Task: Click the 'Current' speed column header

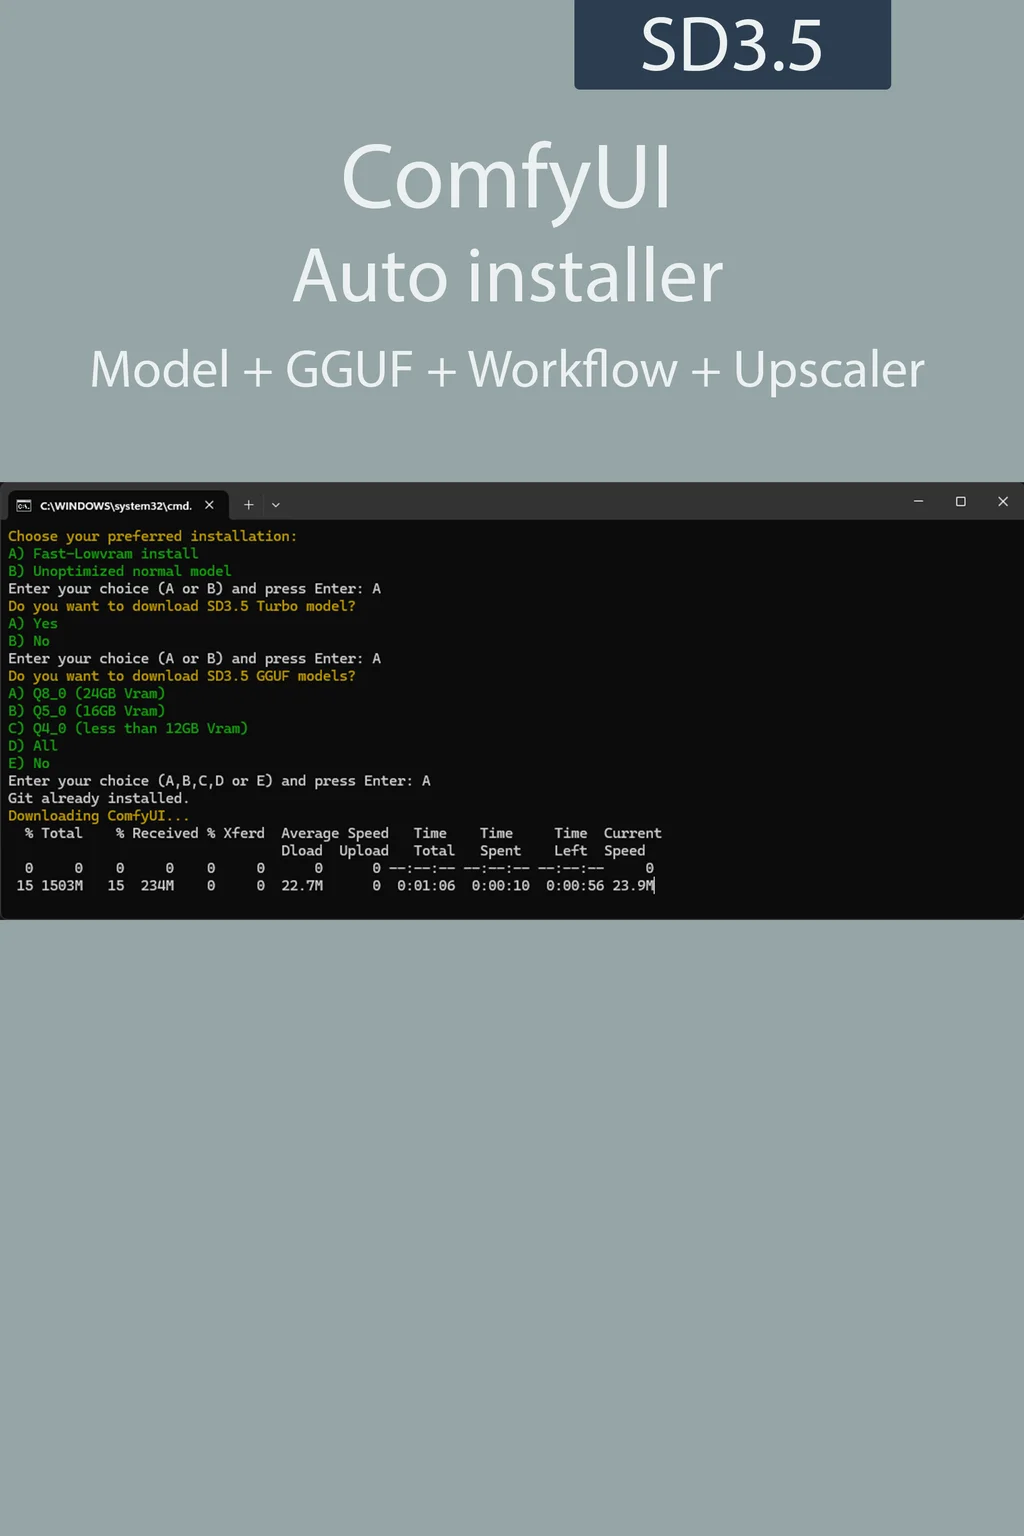Action: (633, 834)
